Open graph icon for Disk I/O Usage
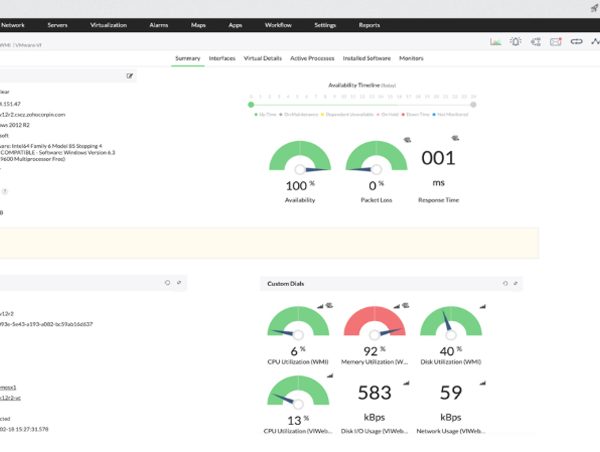 (x=406, y=383)
